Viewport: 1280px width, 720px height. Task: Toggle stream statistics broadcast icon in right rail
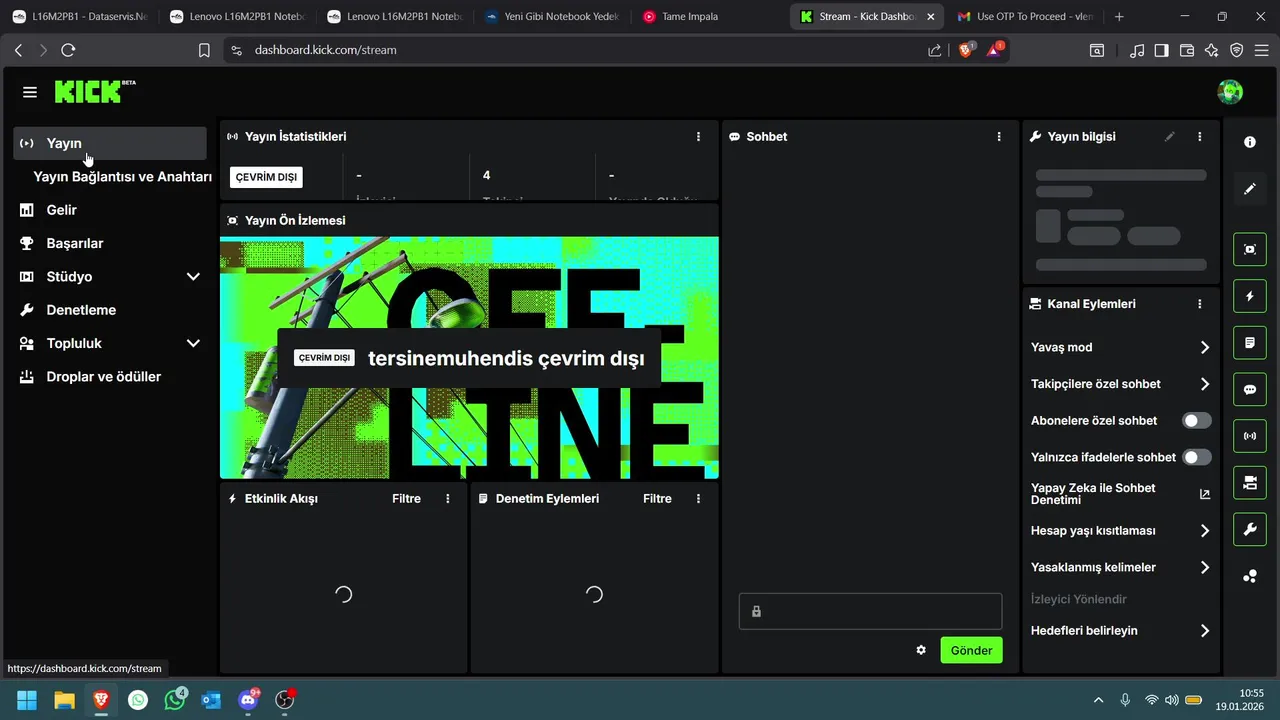(x=1250, y=436)
